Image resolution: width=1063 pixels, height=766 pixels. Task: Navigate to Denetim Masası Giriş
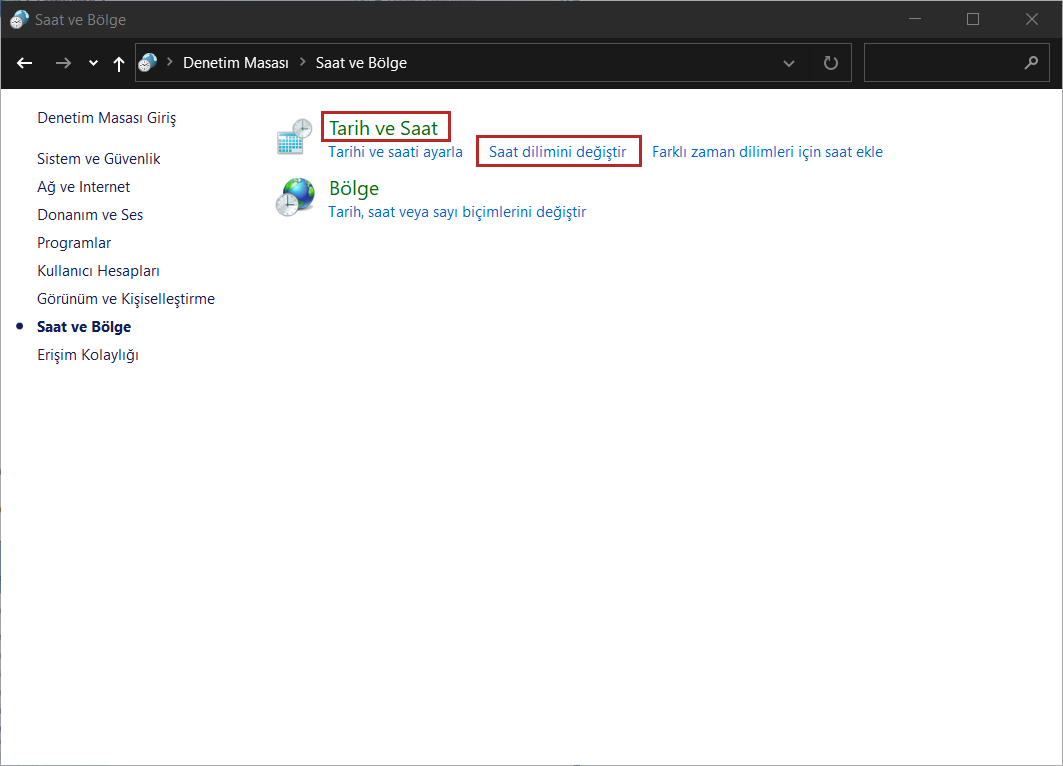106,118
